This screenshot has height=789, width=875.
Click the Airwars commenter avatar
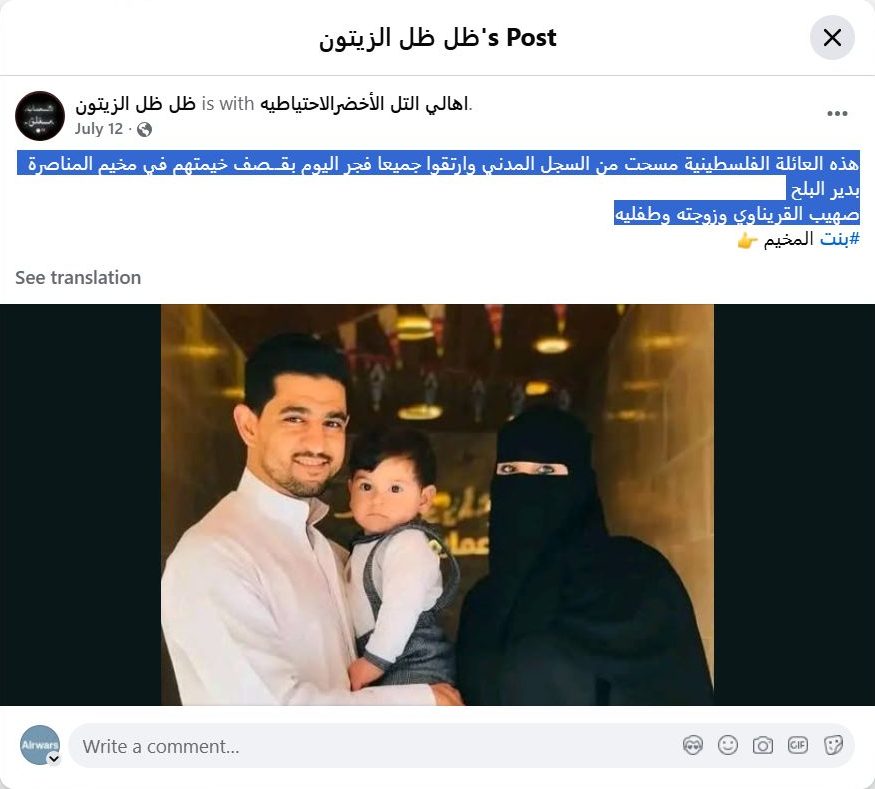point(40,745)
